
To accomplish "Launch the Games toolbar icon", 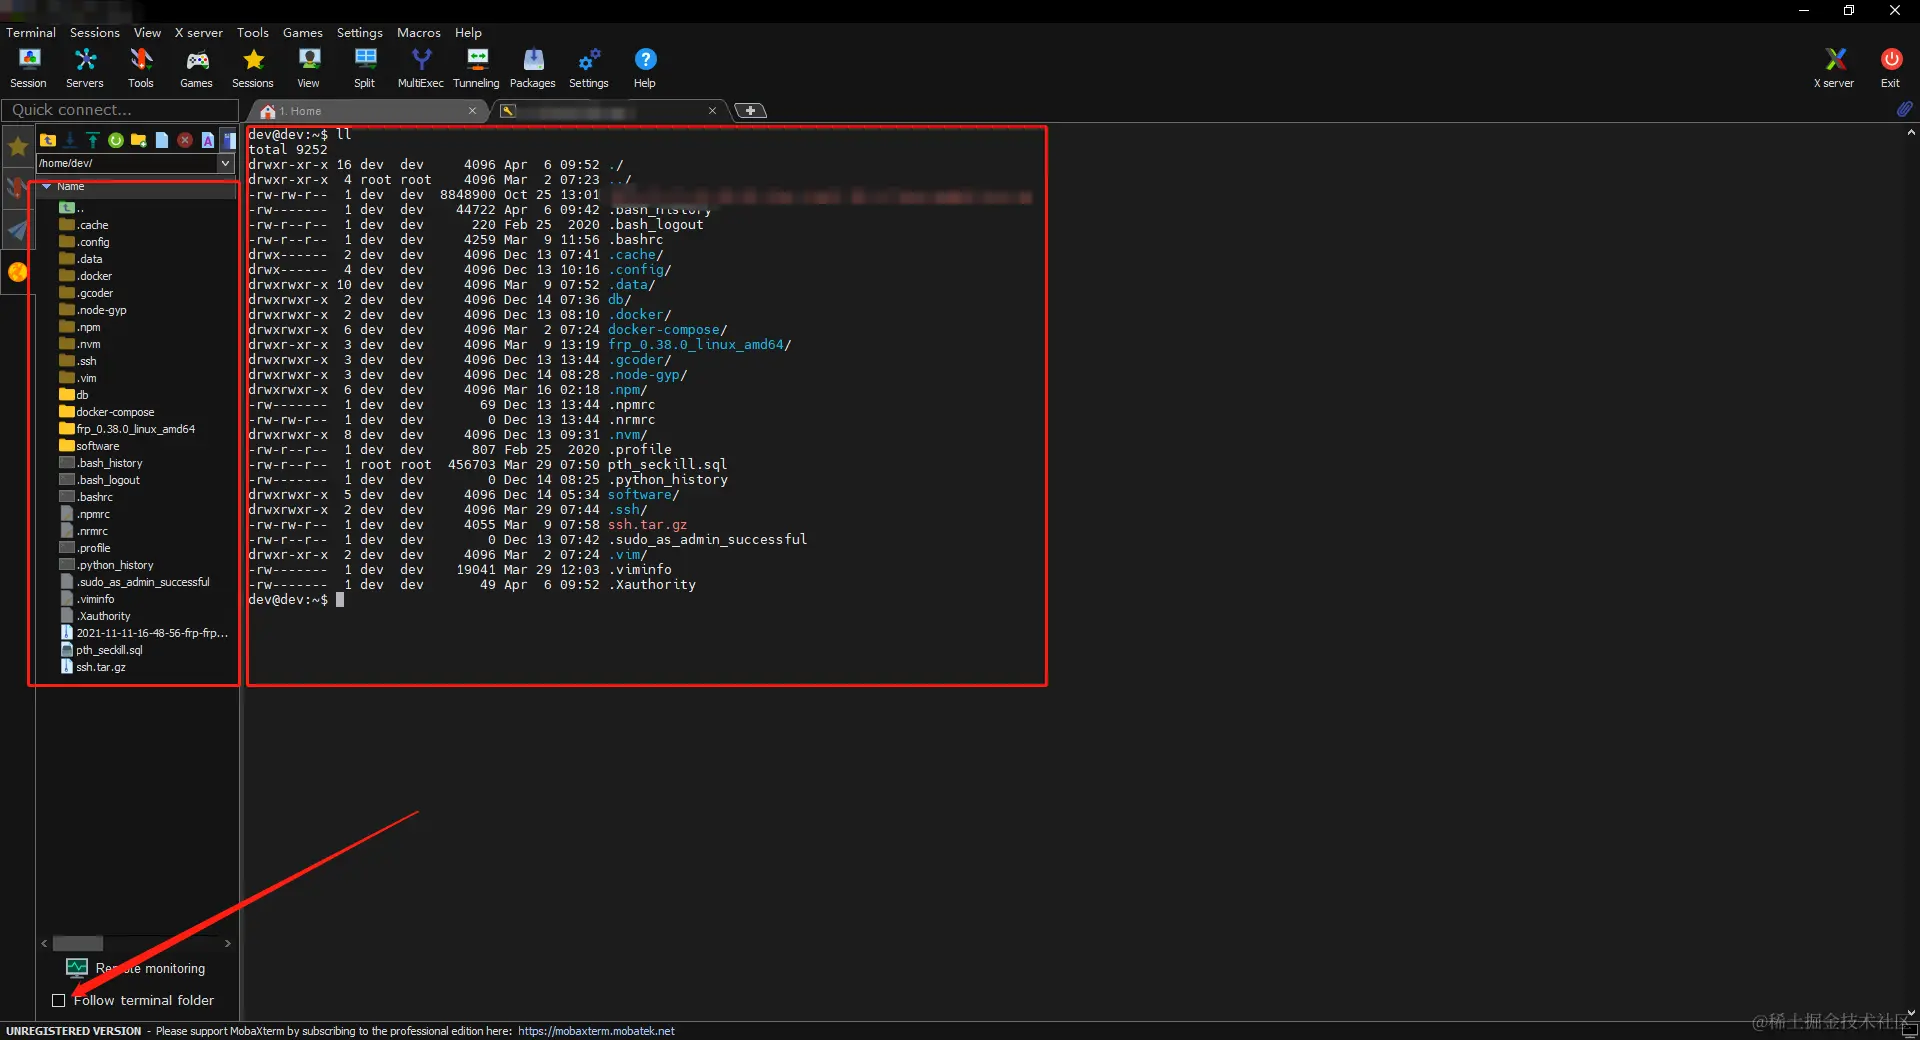I will pos(196,68).
